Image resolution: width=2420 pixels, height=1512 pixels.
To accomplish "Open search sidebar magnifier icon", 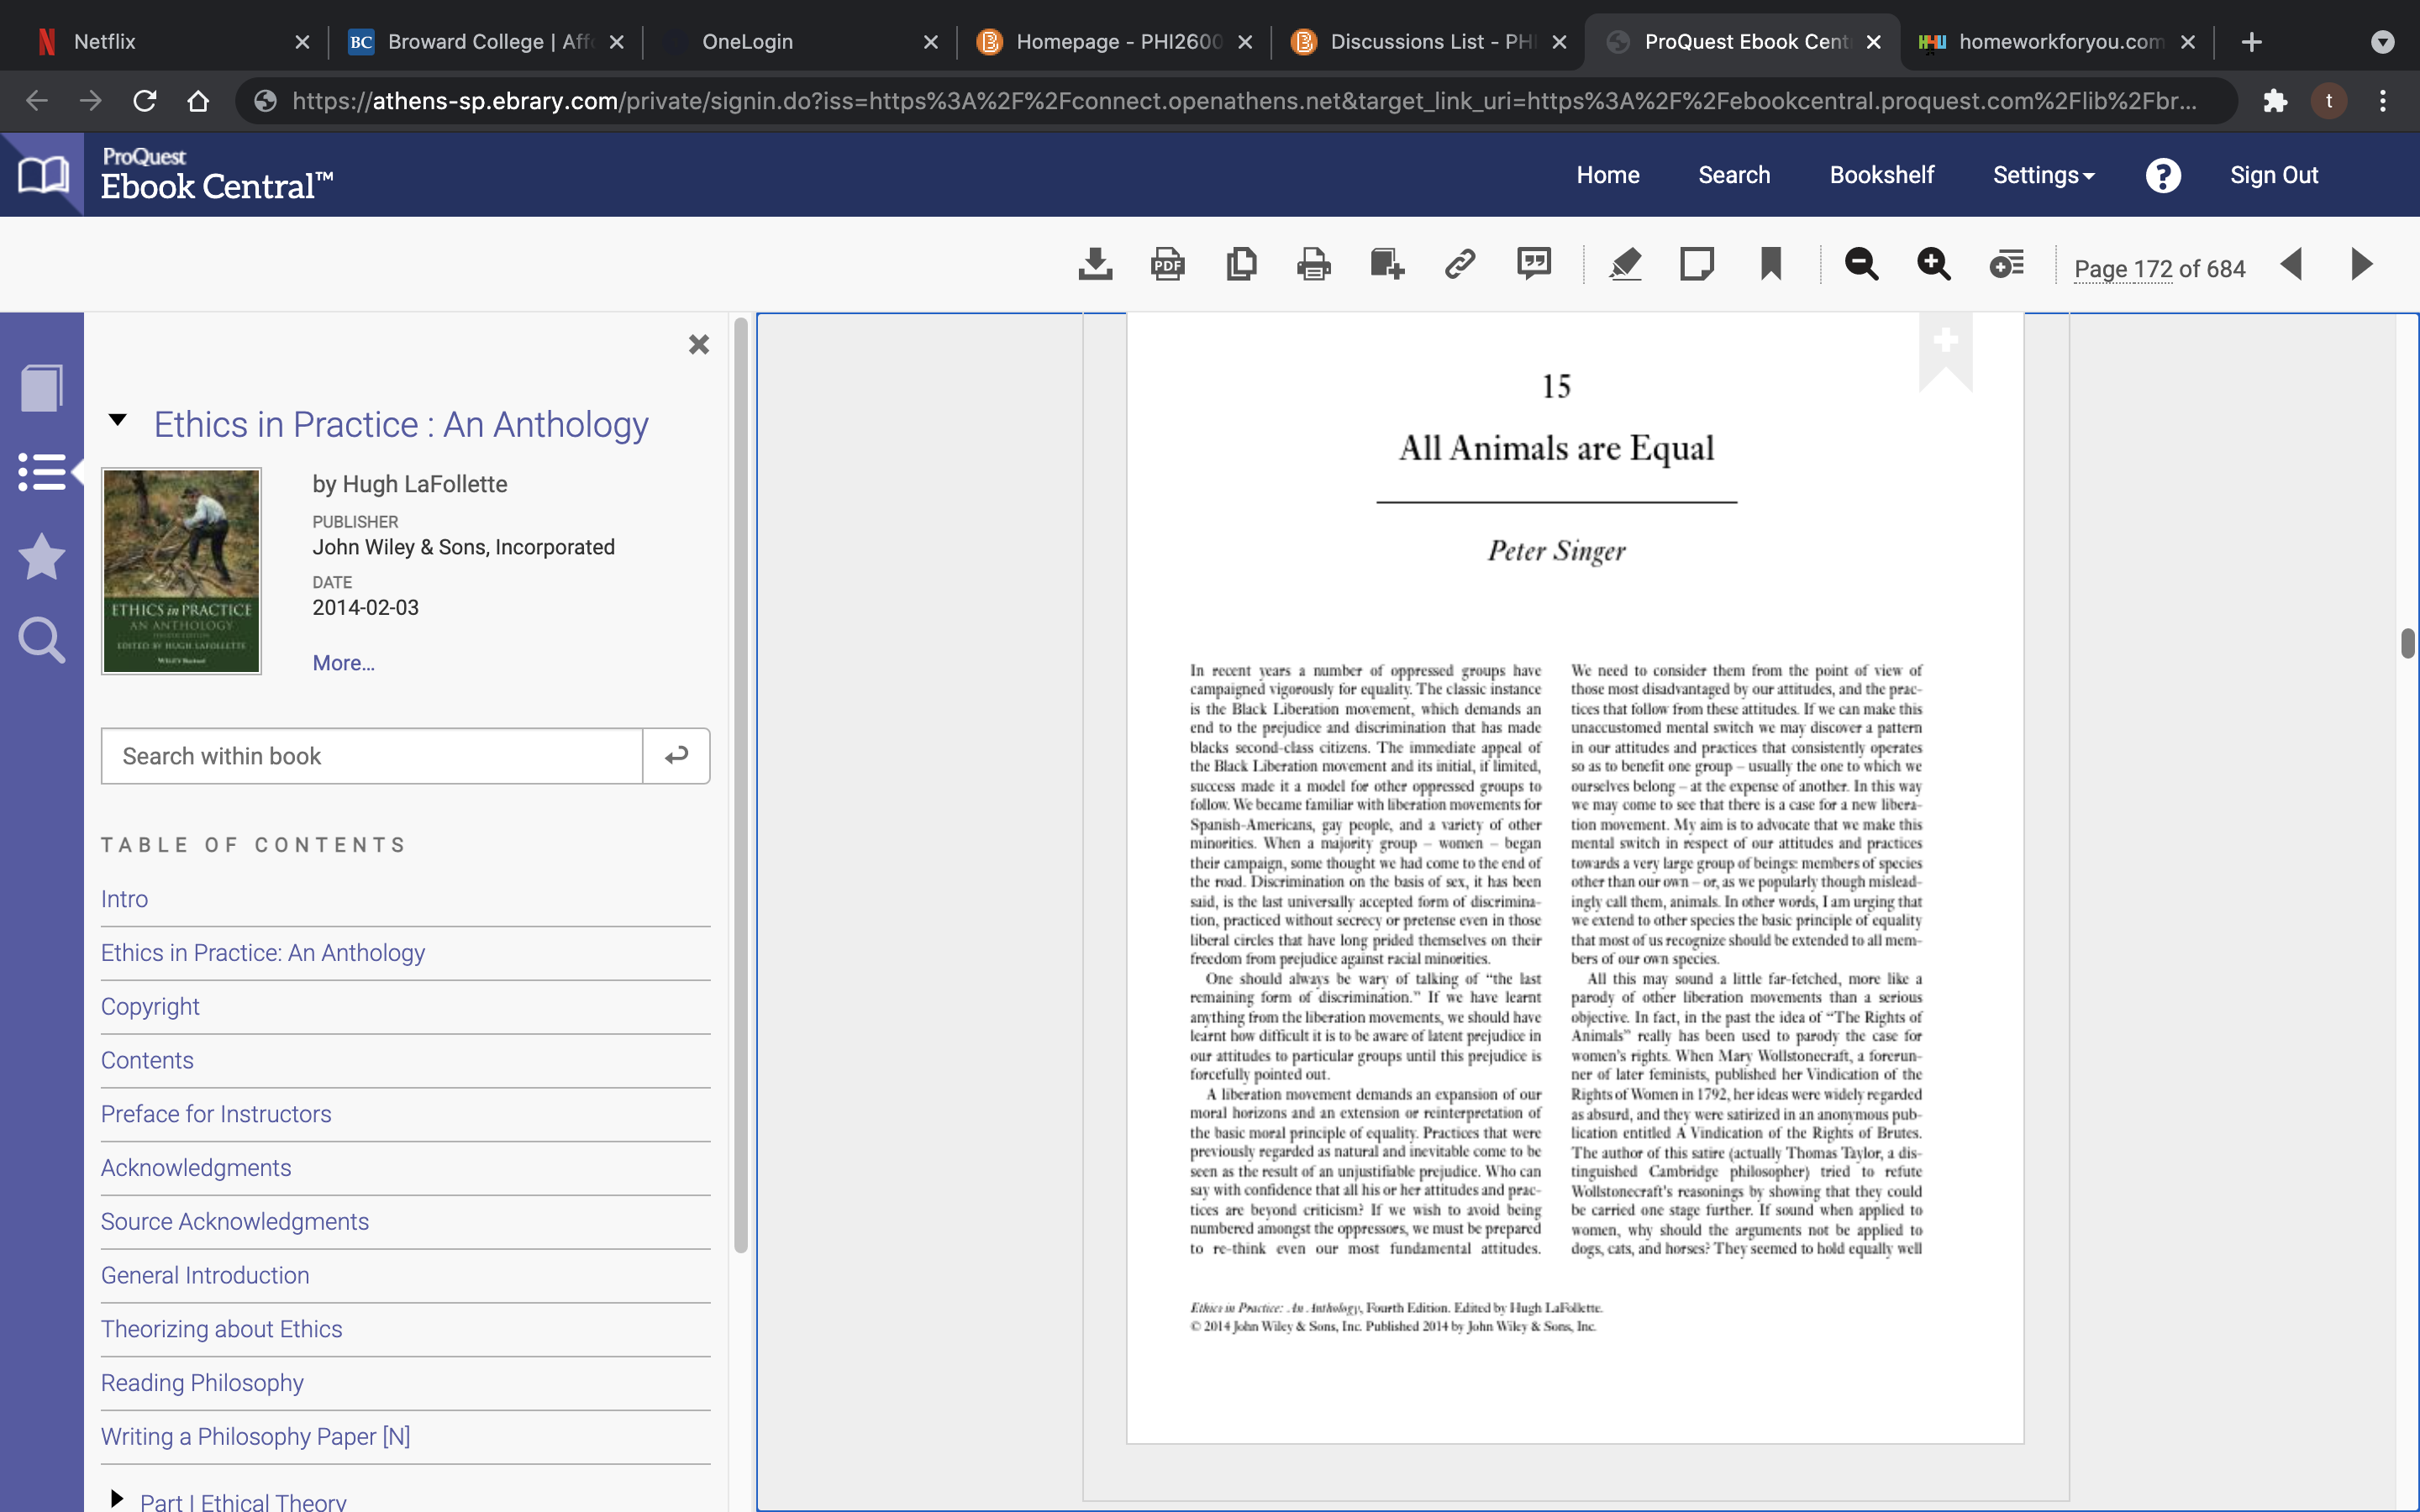I will pos(42,640).
